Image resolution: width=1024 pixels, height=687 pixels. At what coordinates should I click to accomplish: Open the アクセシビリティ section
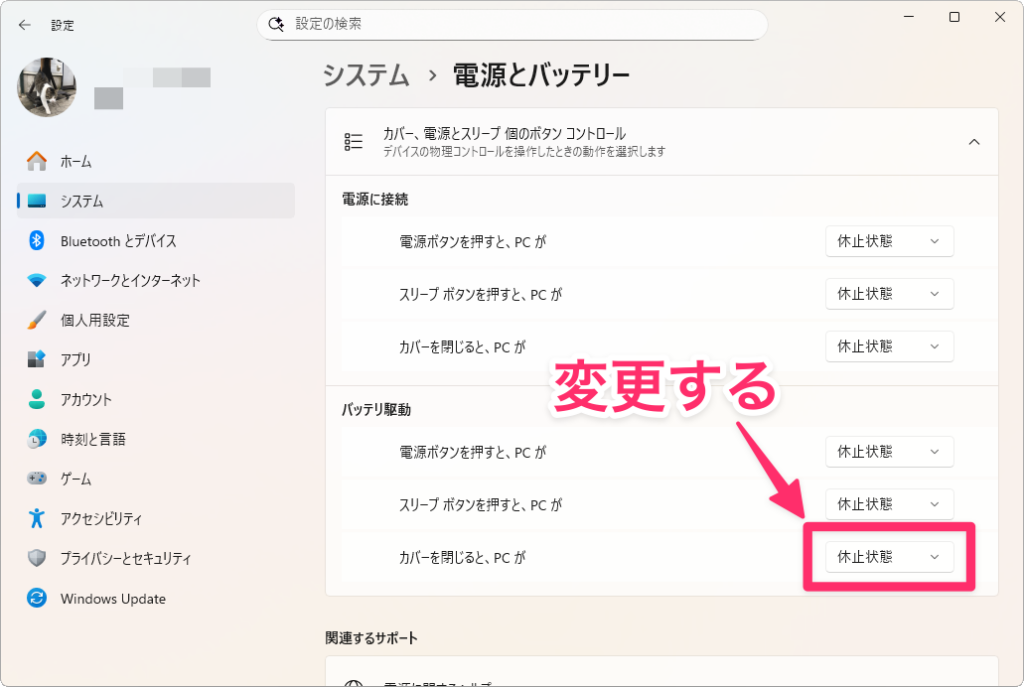tap(101, 519)
